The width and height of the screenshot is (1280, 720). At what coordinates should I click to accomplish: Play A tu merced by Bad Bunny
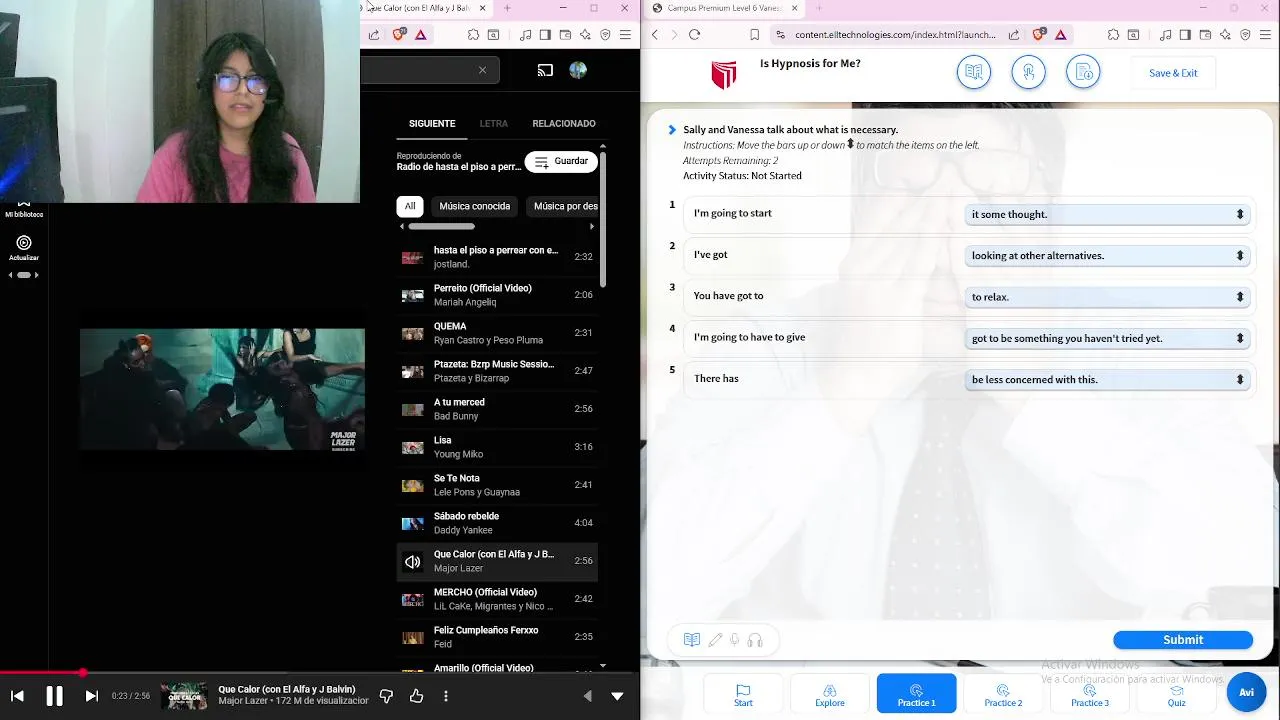(x=497, y=409)
